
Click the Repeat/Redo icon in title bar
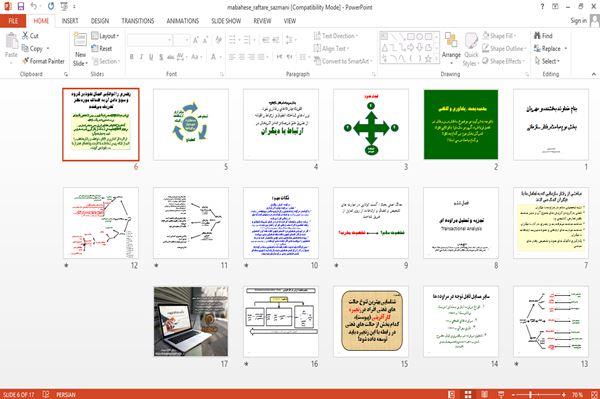point(51,7)
